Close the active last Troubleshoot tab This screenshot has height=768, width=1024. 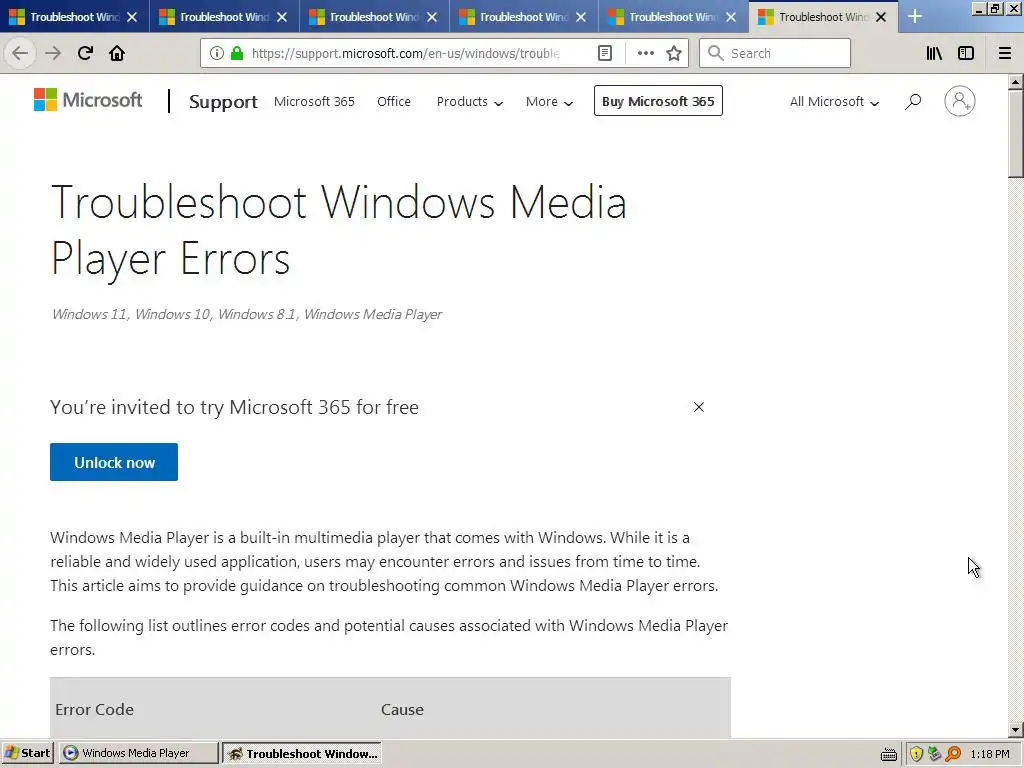click(881, 17)
